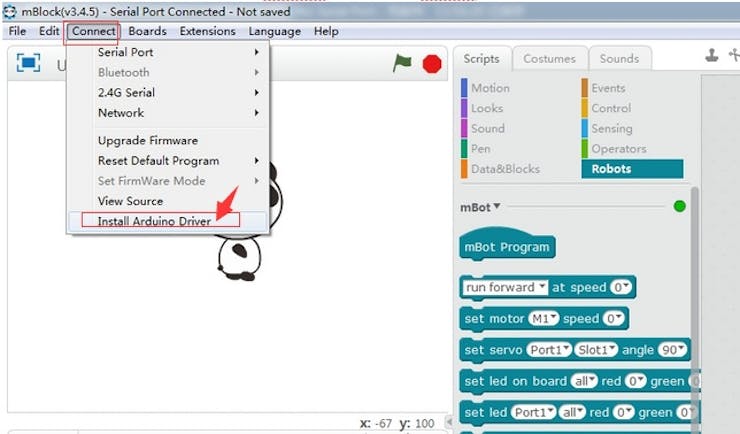This screenshot has width=740, height=434.
Task: Click the Connect menu
Action: pyautogui.click(x=93, y=31)
